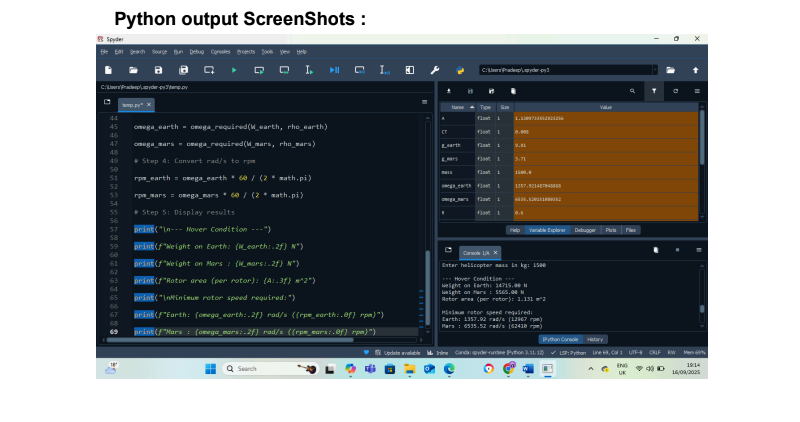The height and width of the screenshot is (422, 800).
Task: Click the Update available status item
Action: click(x=397, y=353)
